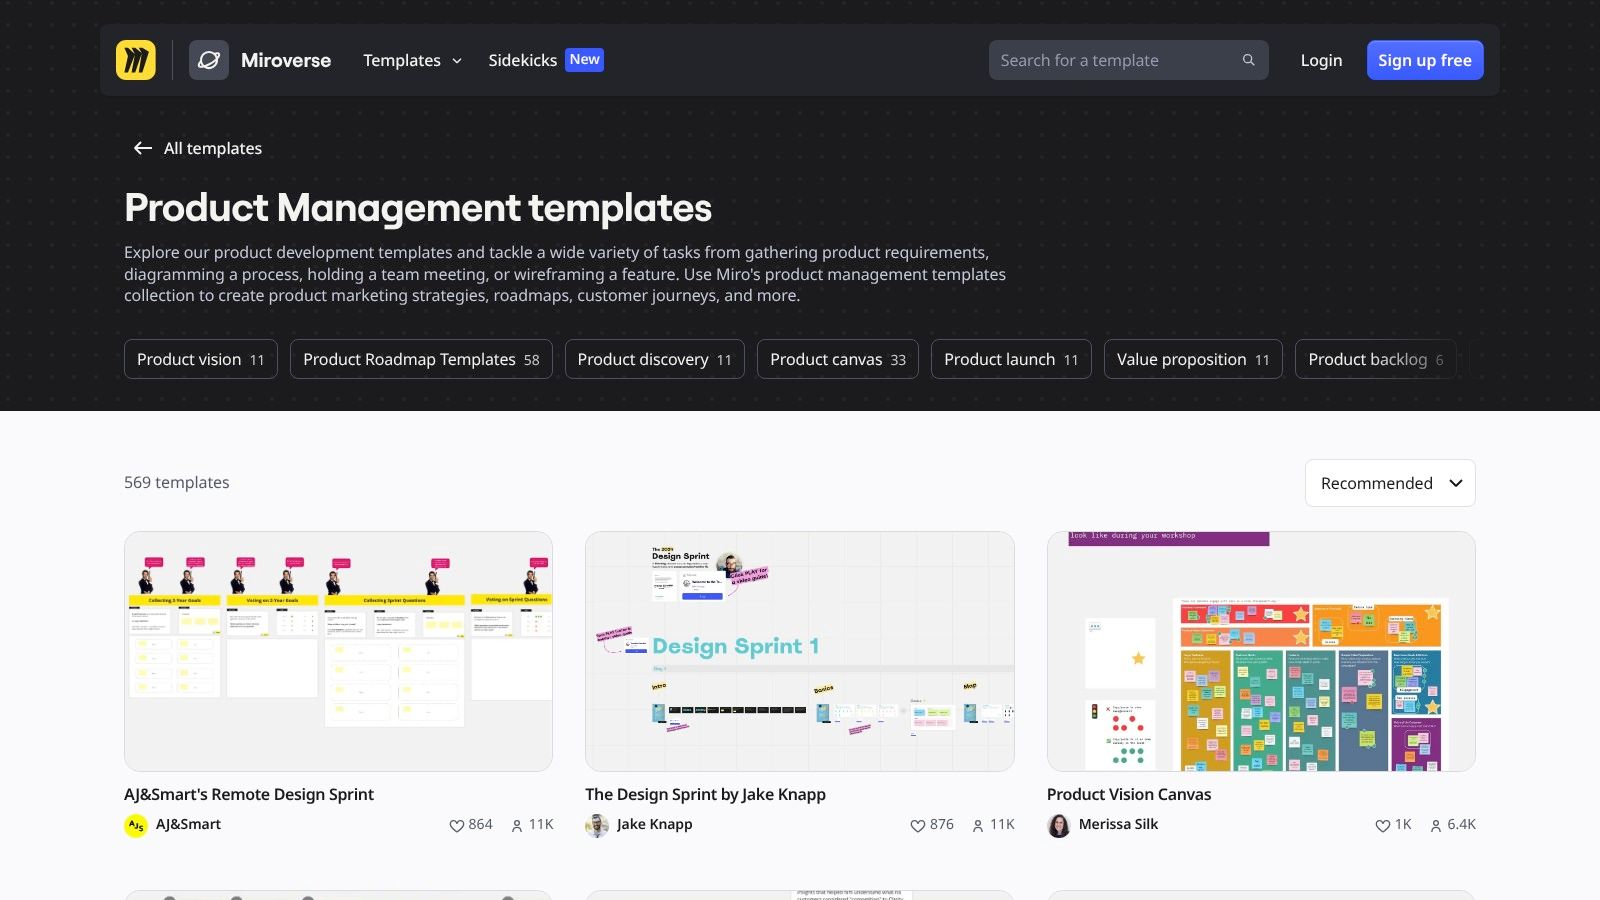
Task: Open the Recommended sort dropdown
Action: coord(1390,483)
